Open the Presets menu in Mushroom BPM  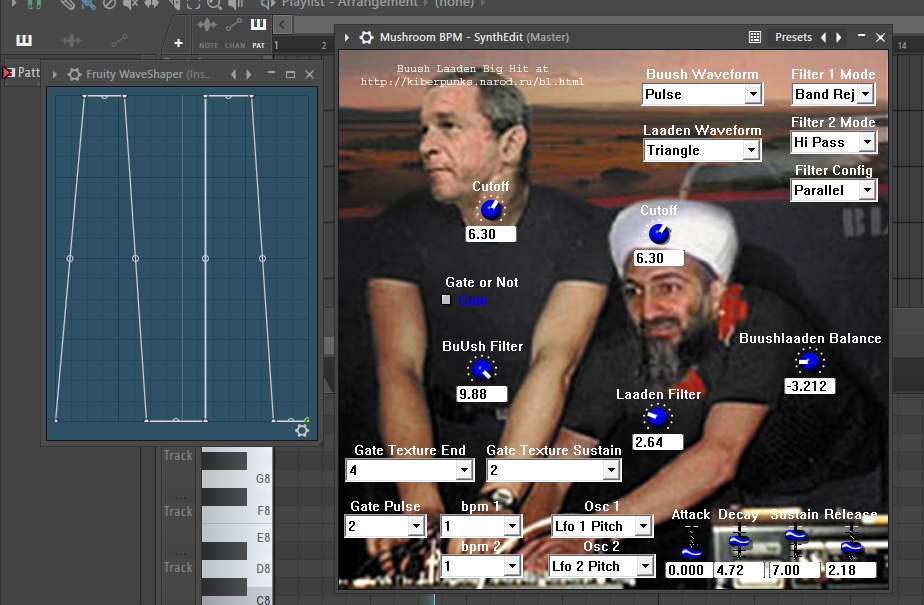click(x=793, y=37)
